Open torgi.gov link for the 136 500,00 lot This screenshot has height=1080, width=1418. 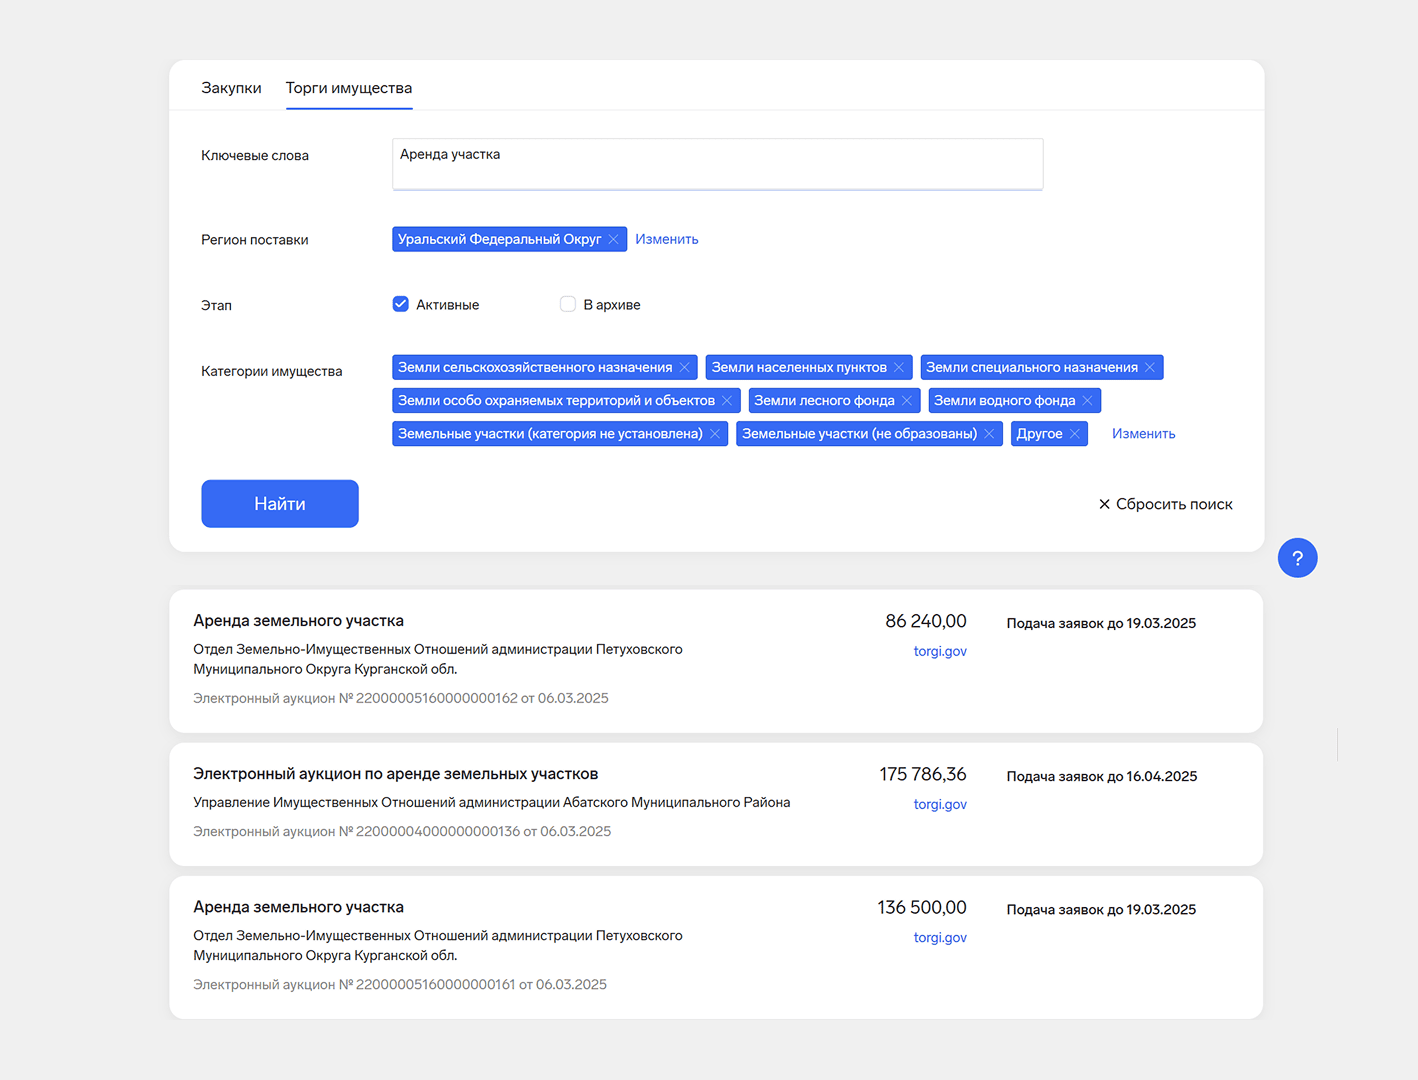pyautogui.click(x=939, y=937)
